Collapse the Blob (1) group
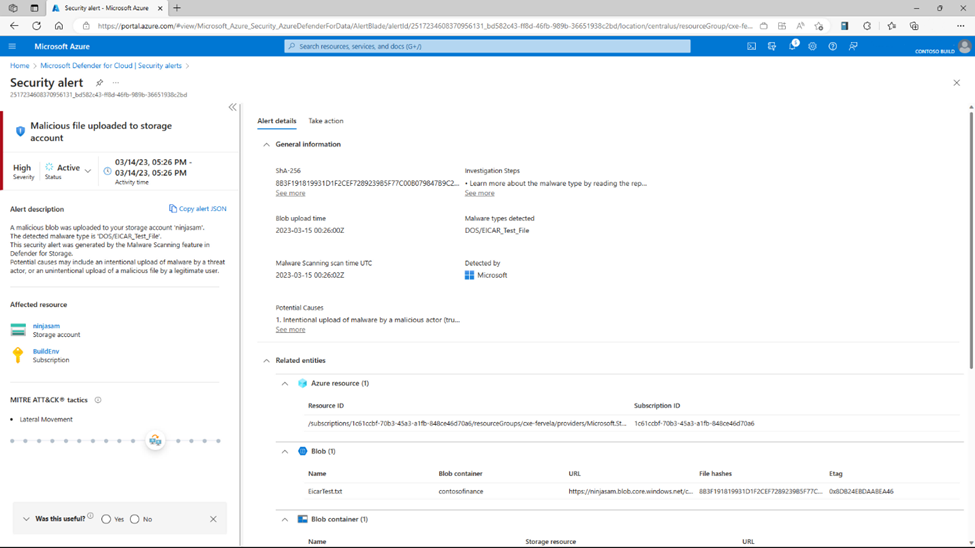 [x=285, y=452]
